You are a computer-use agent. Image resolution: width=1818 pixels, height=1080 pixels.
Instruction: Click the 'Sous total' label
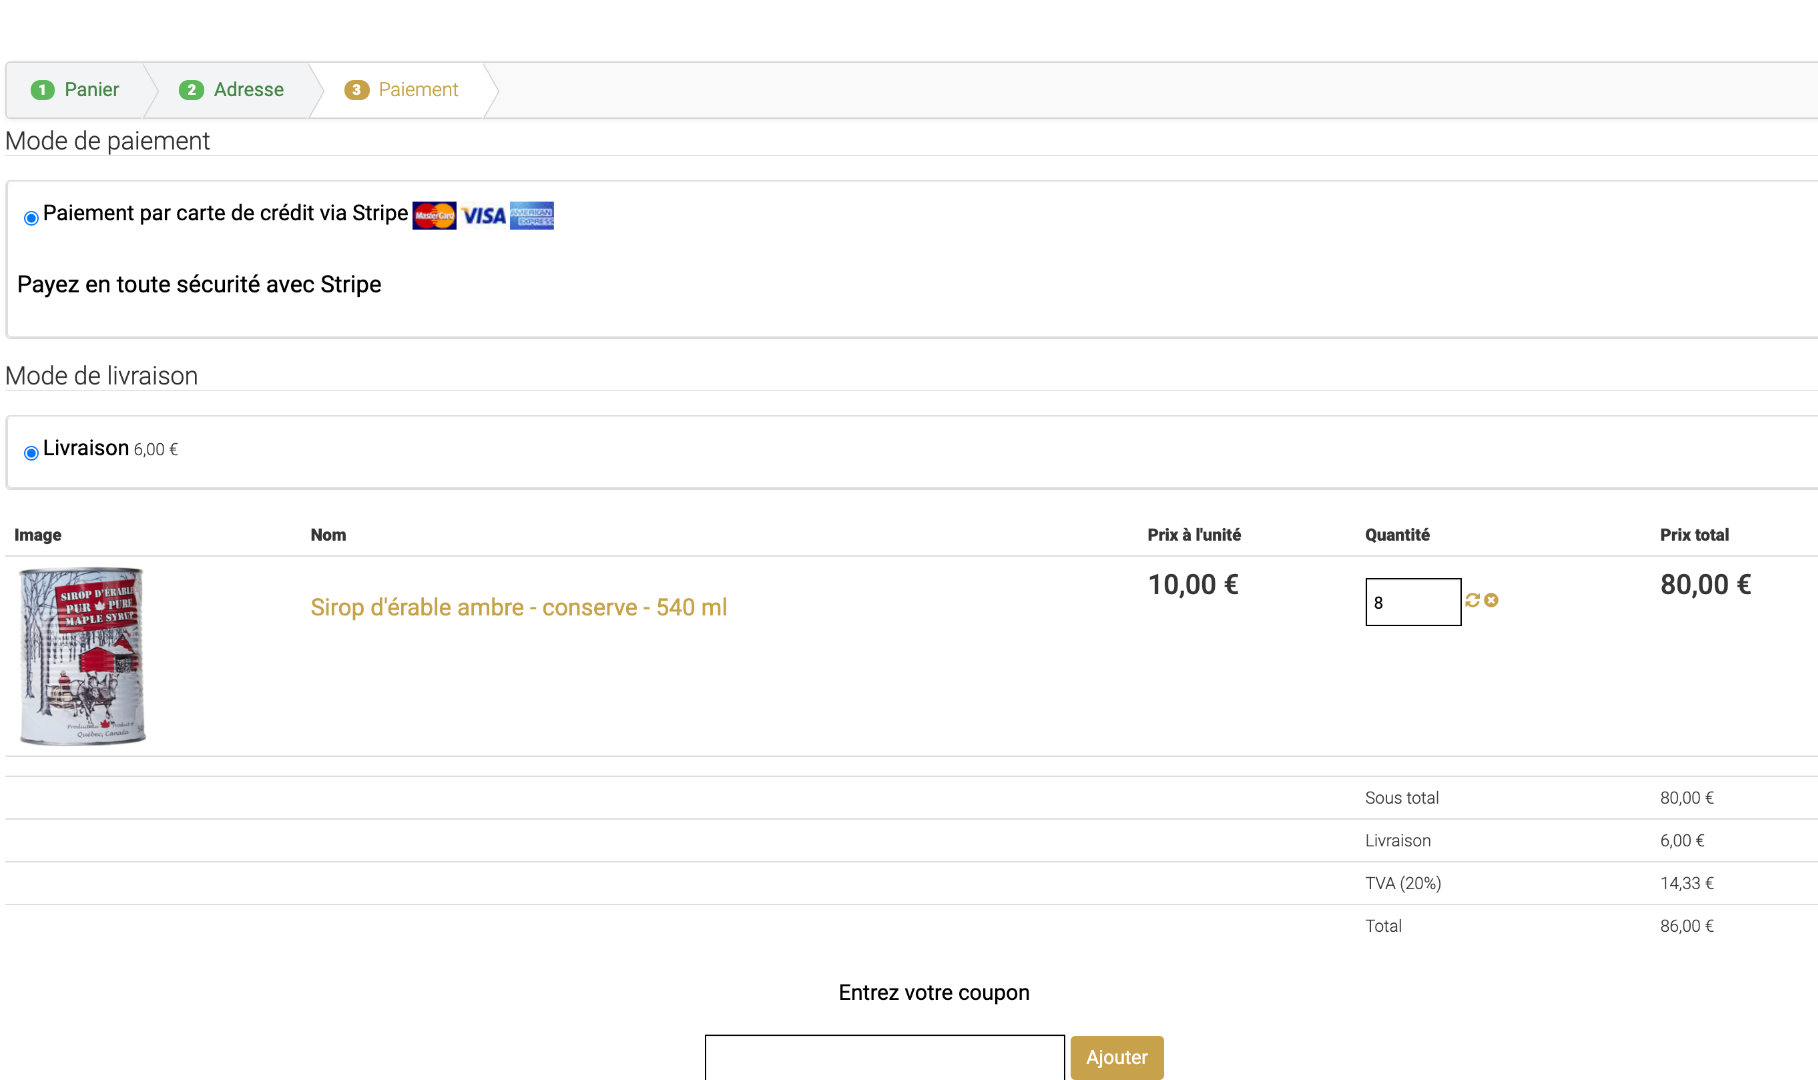coord(1402,798)
